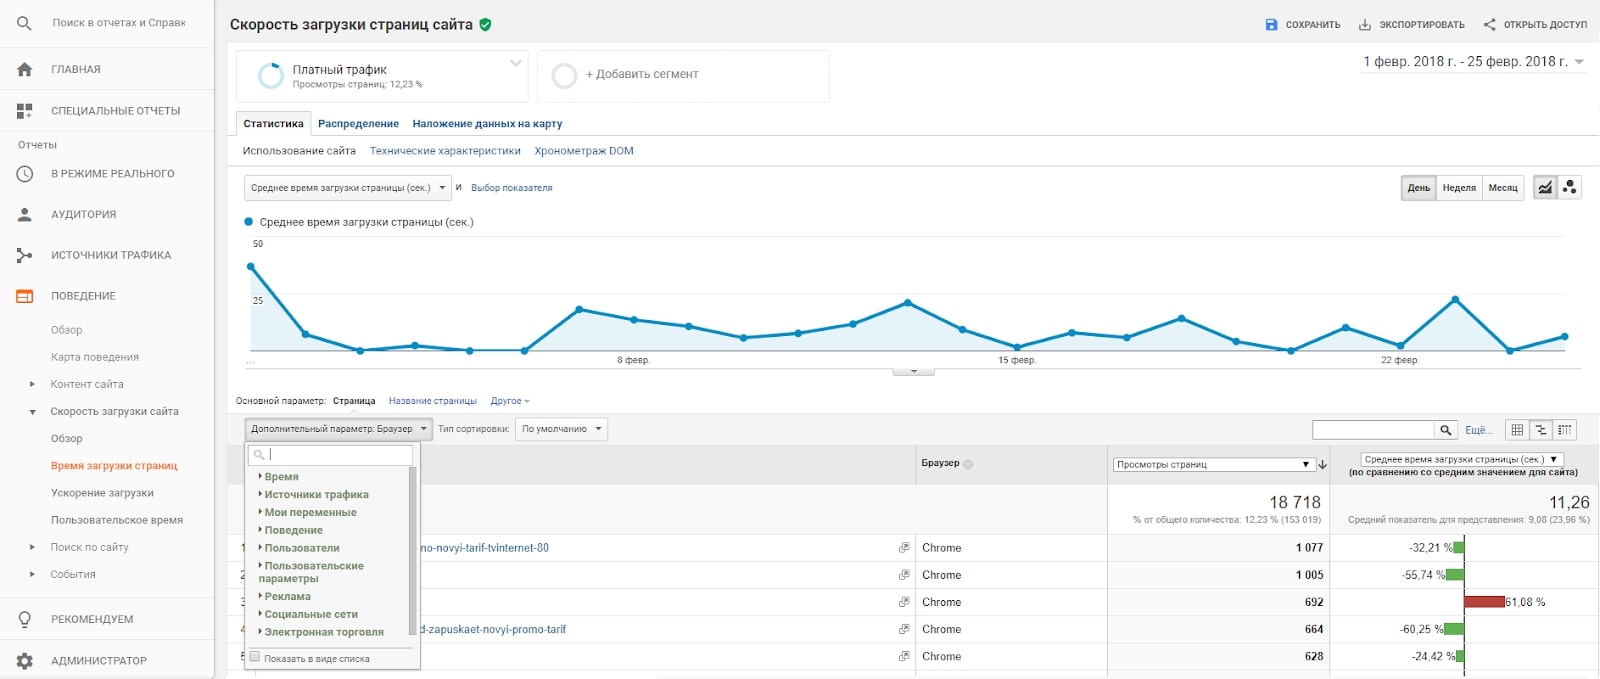Switch to motion chart bubbles icon
Screen dimensions: 1600x679
(1570, 187)
